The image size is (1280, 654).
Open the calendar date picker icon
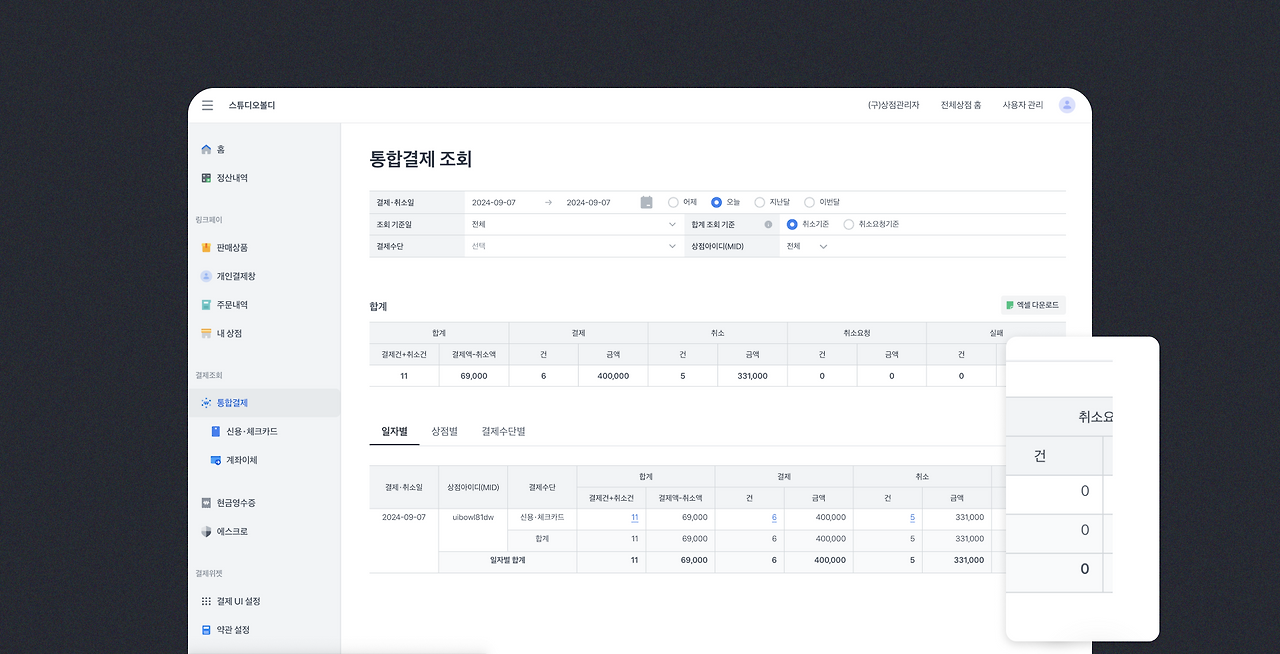coord(647,202)
